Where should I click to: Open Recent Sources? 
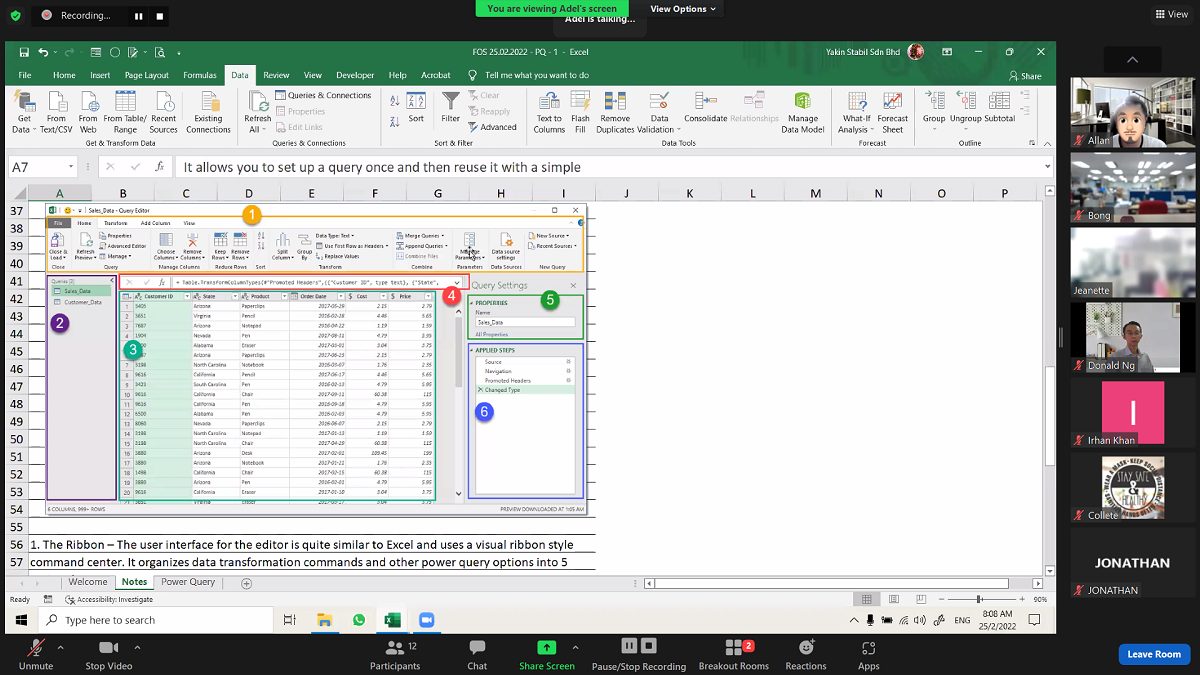coord(164,110)
